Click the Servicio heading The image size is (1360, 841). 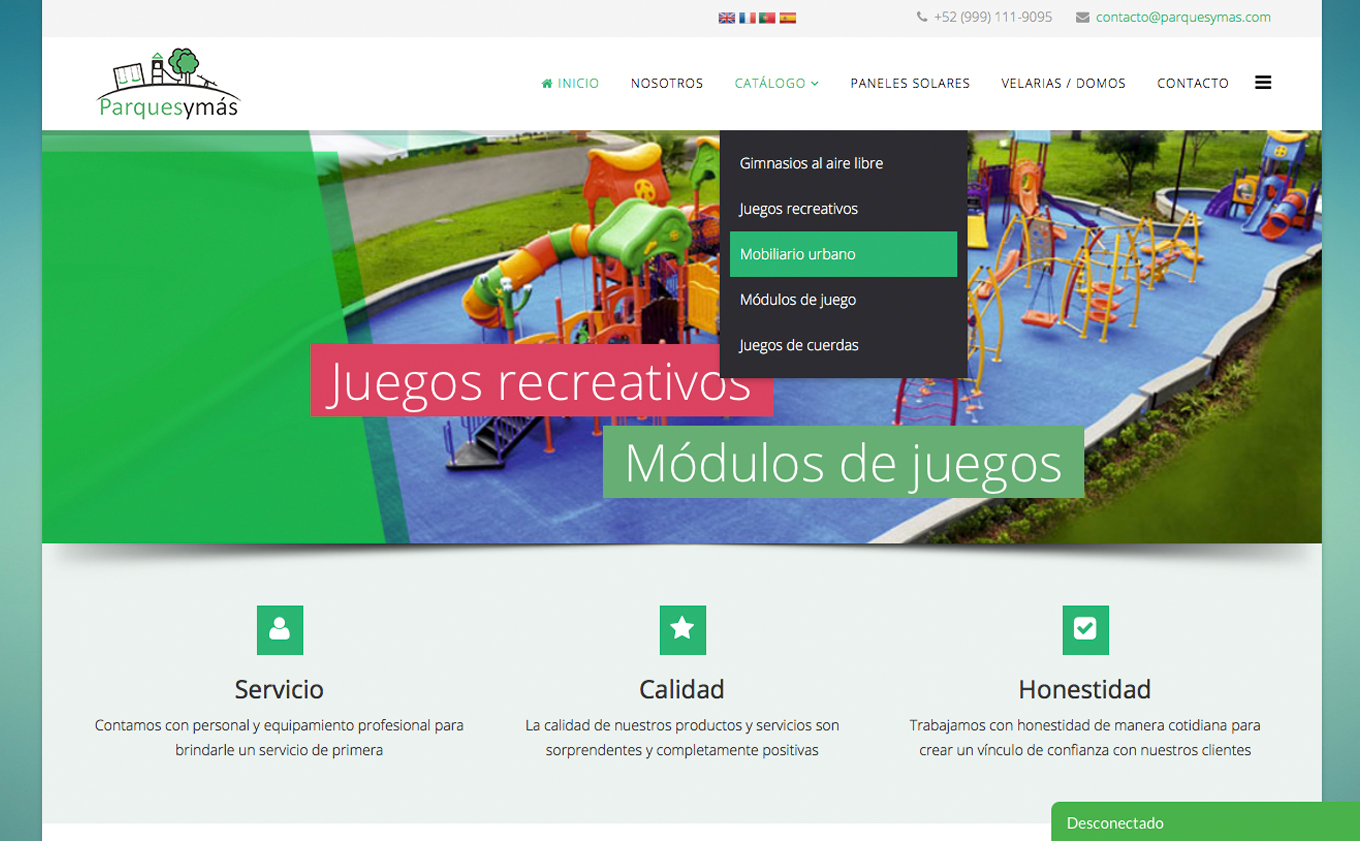coord(279,689)
